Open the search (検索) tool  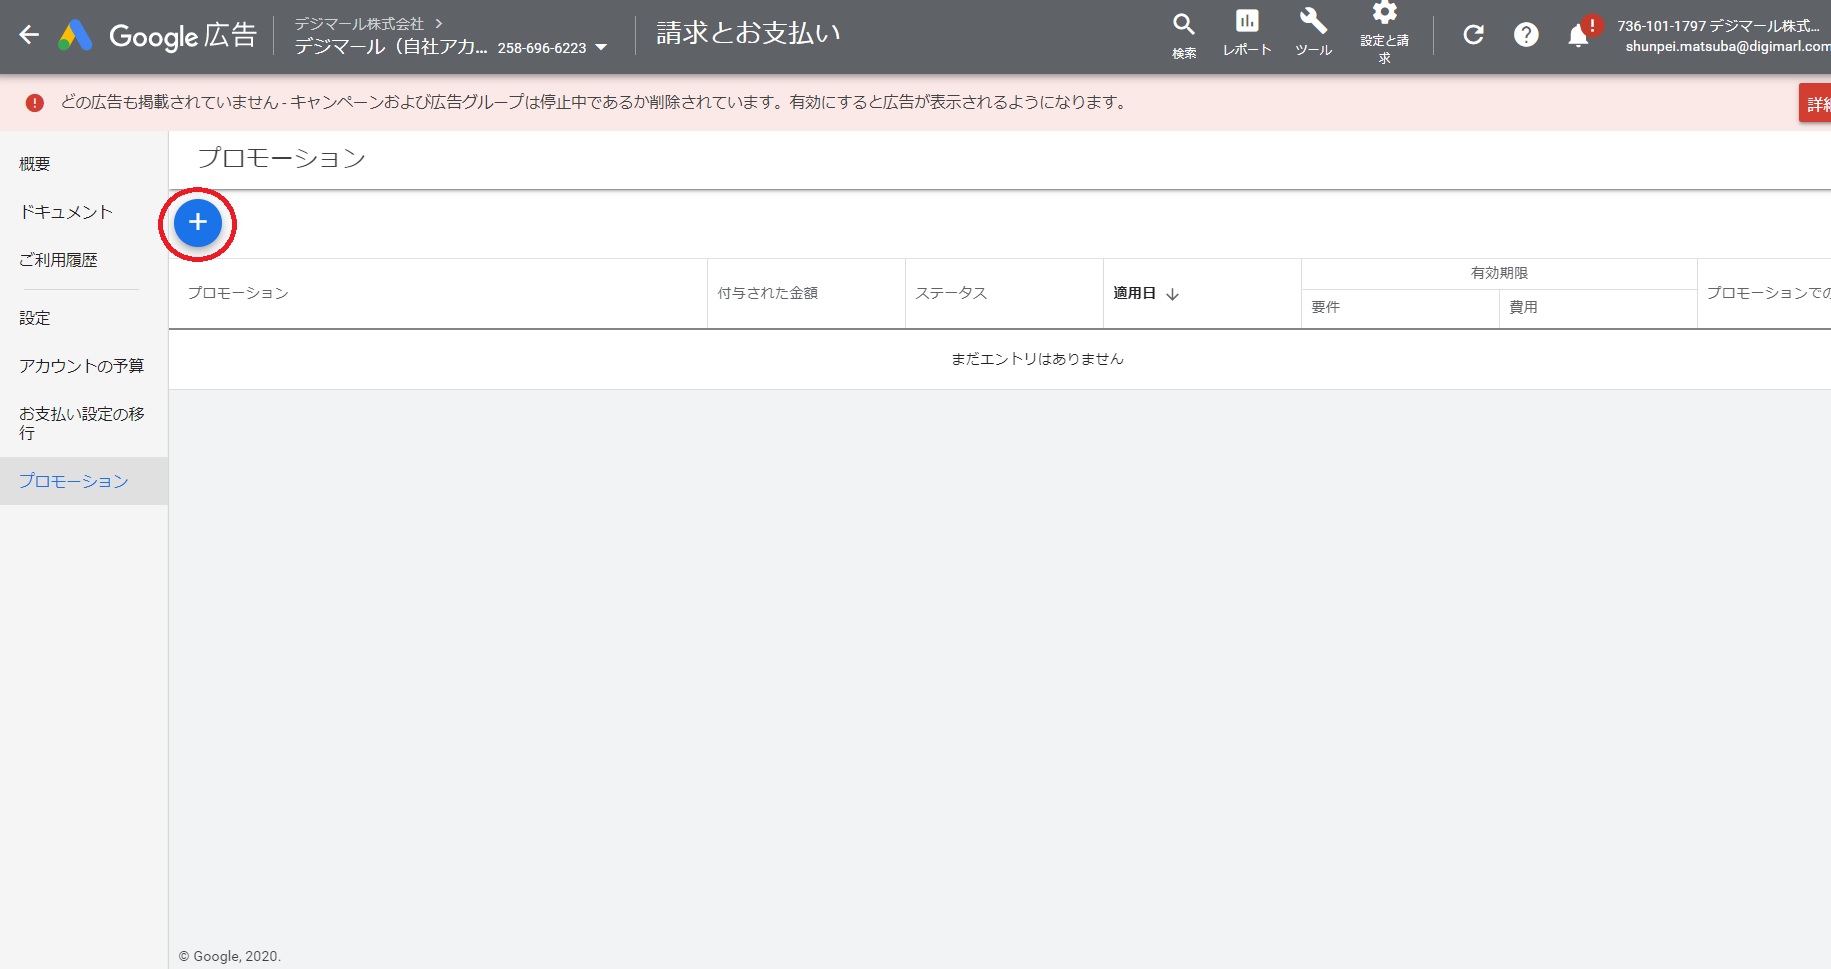click(1184, 35)
